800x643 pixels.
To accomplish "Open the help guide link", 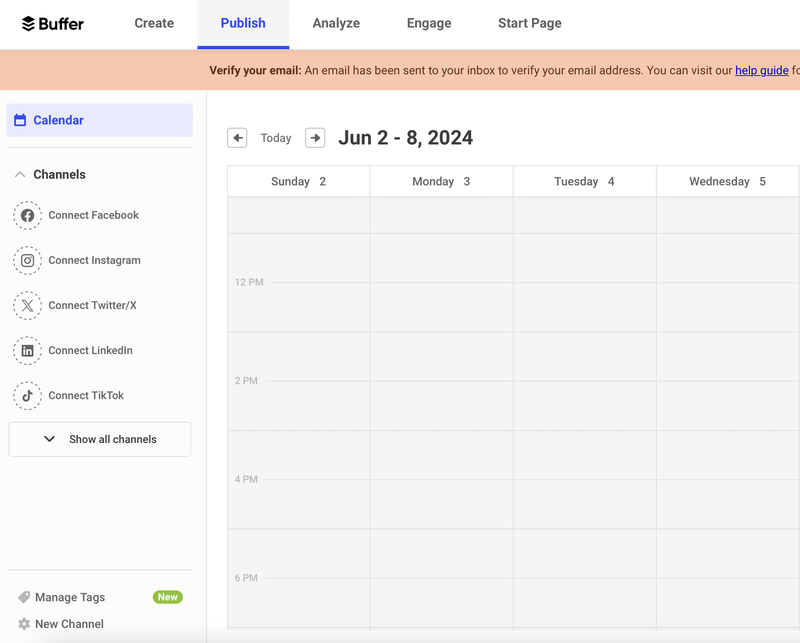I will click(x=761, y=70).
